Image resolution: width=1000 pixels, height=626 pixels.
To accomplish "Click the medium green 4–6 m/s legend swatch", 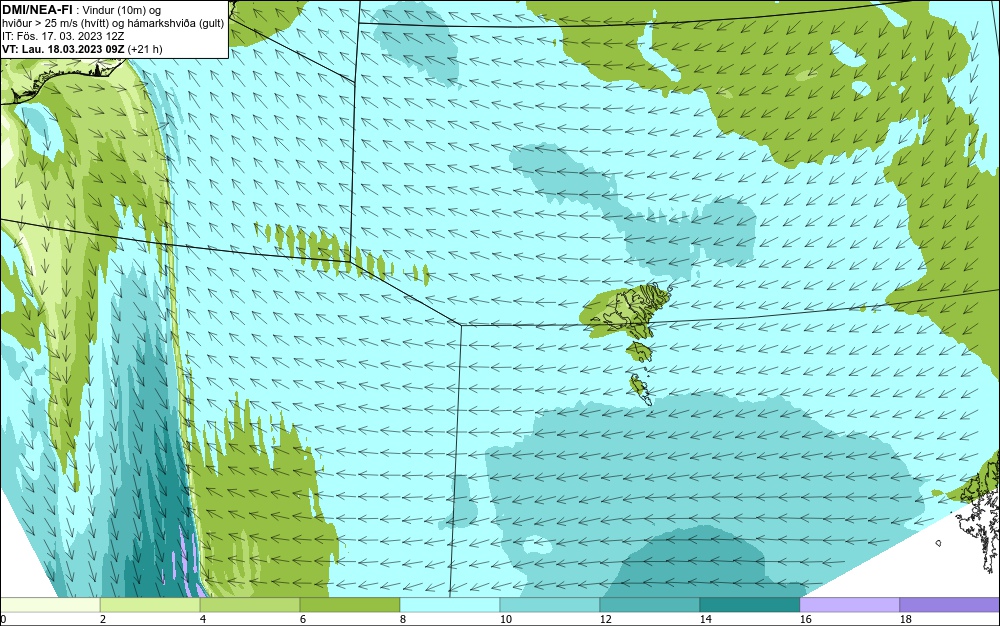I will click(x=250, y=605).
